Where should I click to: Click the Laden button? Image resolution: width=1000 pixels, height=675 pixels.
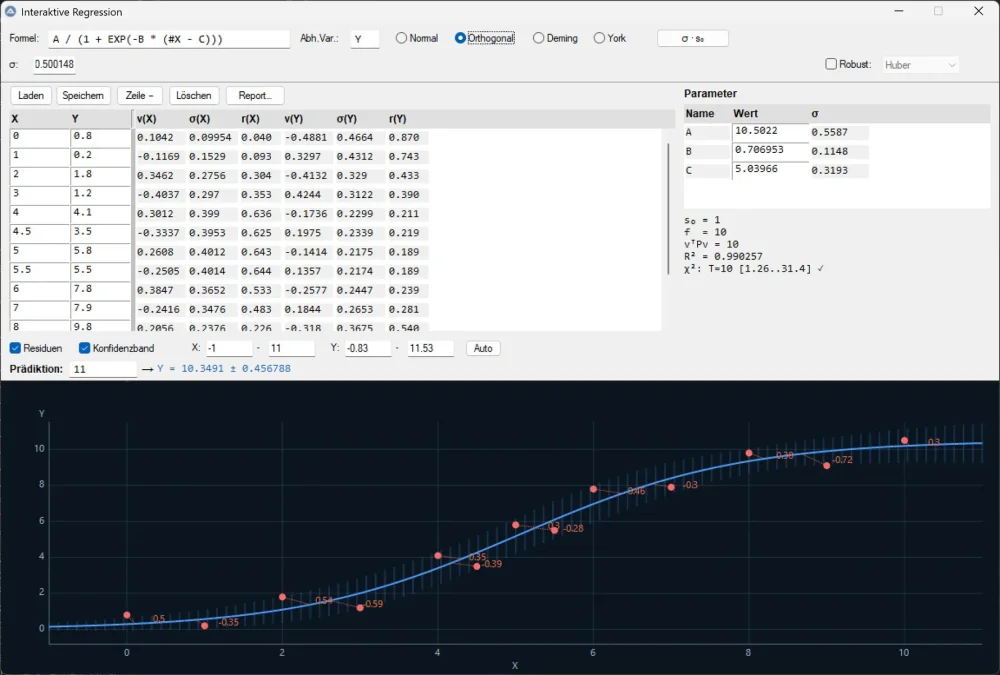tap(31, 96)
